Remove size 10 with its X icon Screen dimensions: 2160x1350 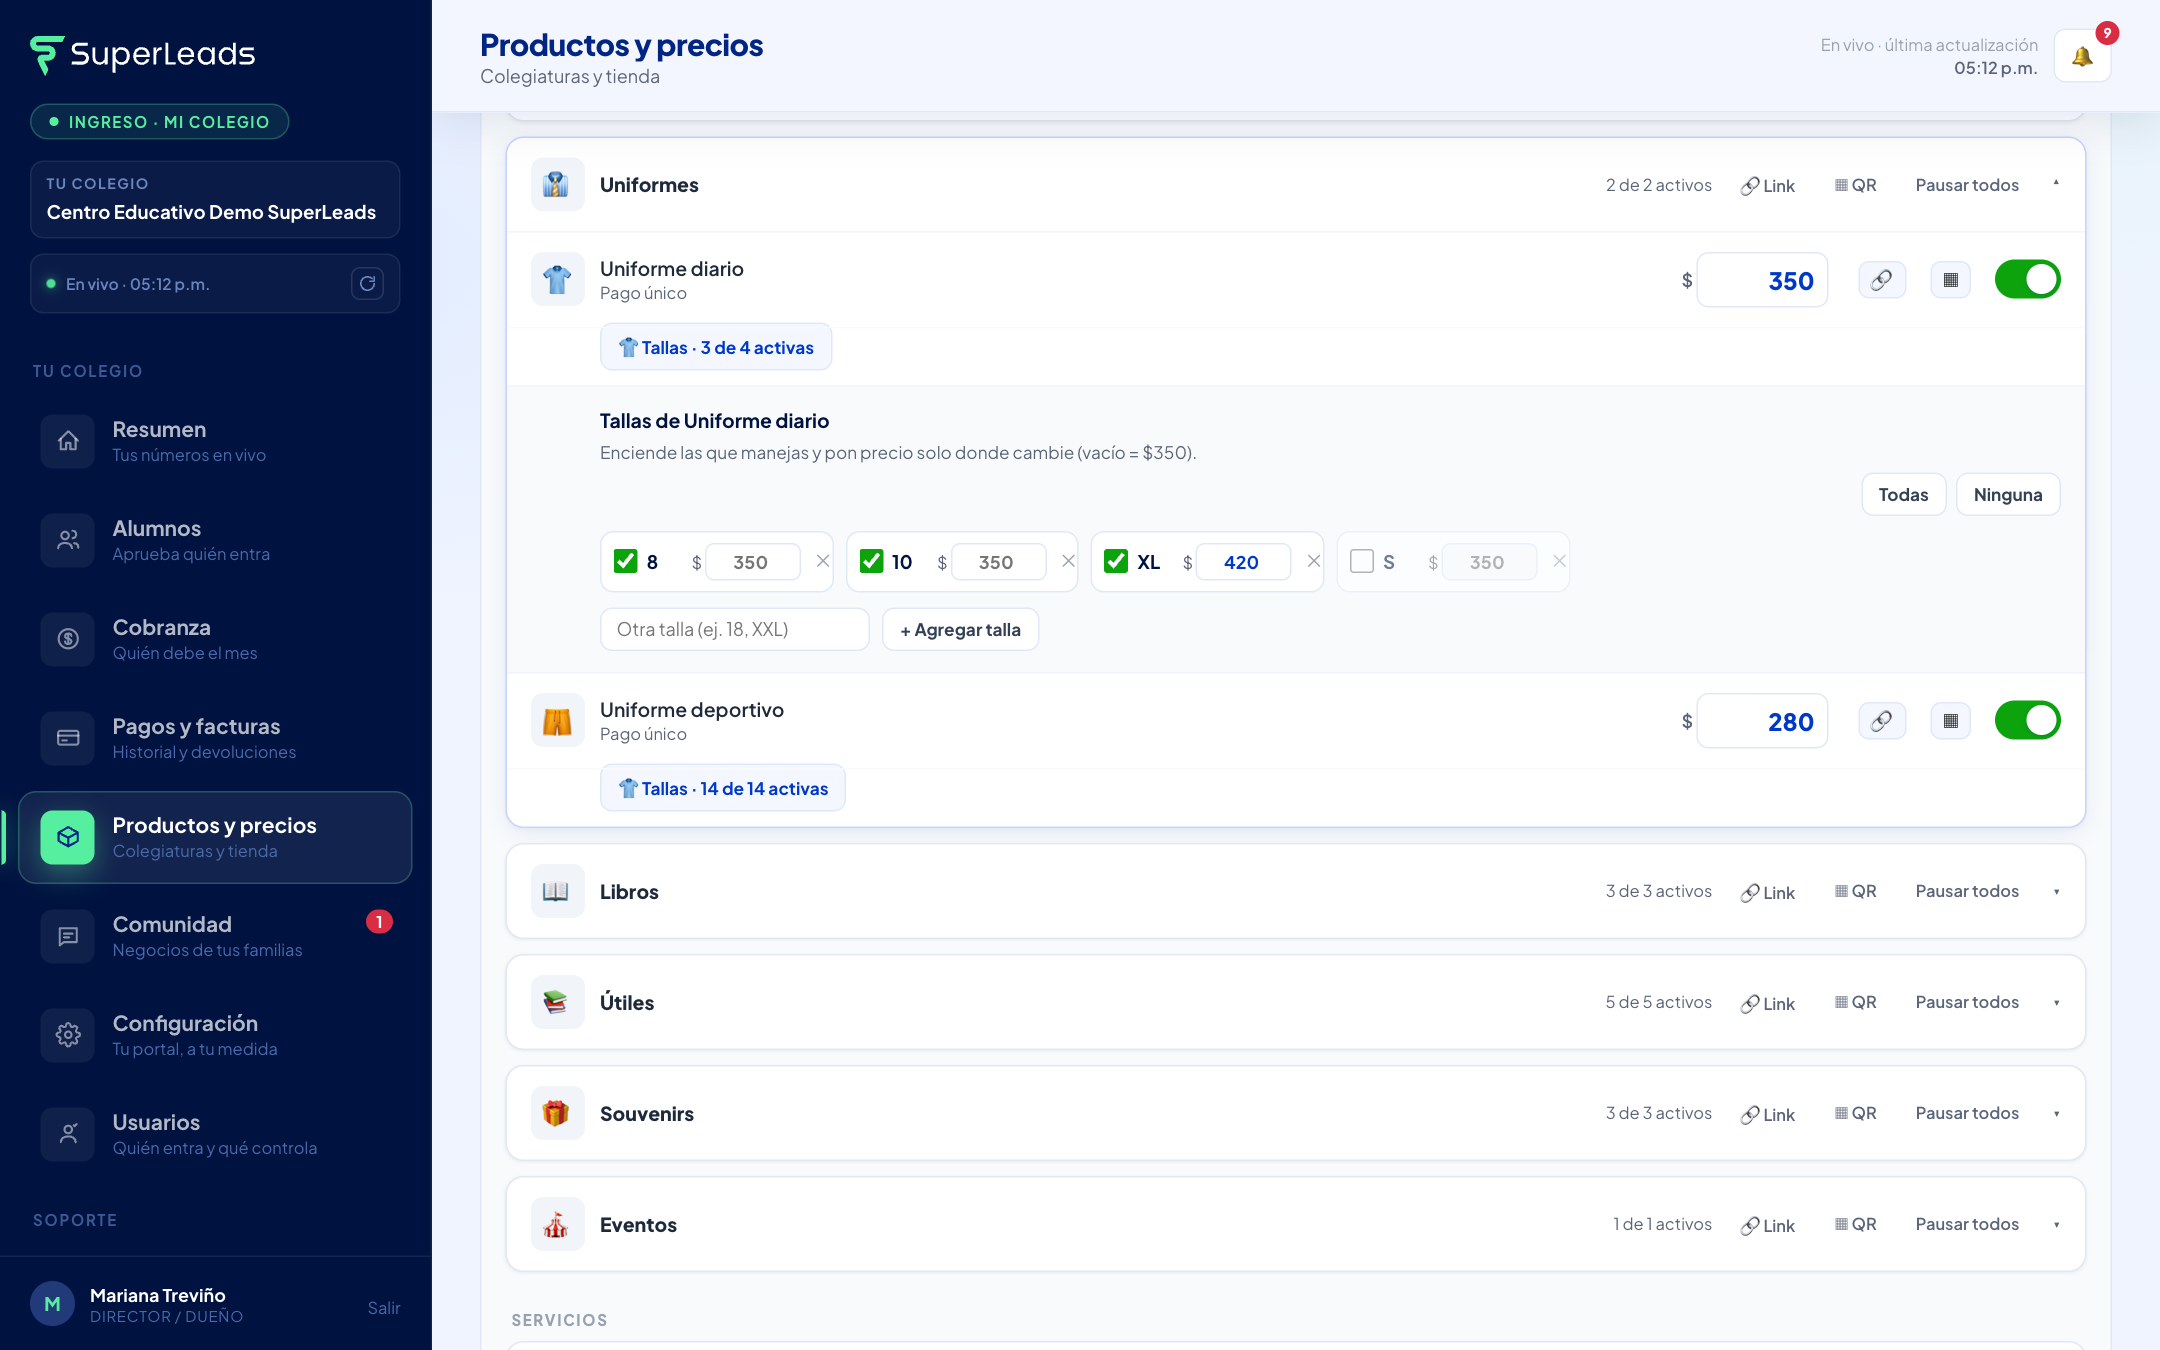[1068, 561]
